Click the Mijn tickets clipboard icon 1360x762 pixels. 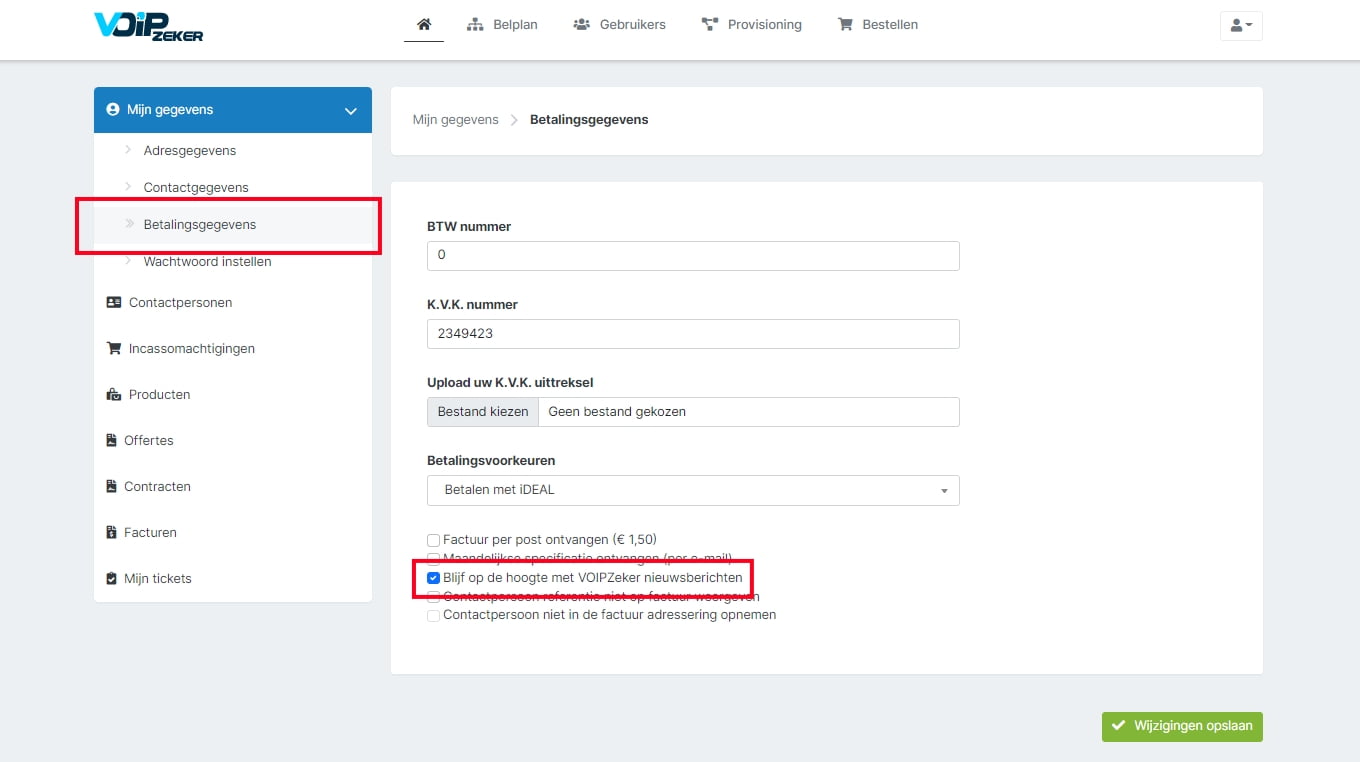point(112,578)
